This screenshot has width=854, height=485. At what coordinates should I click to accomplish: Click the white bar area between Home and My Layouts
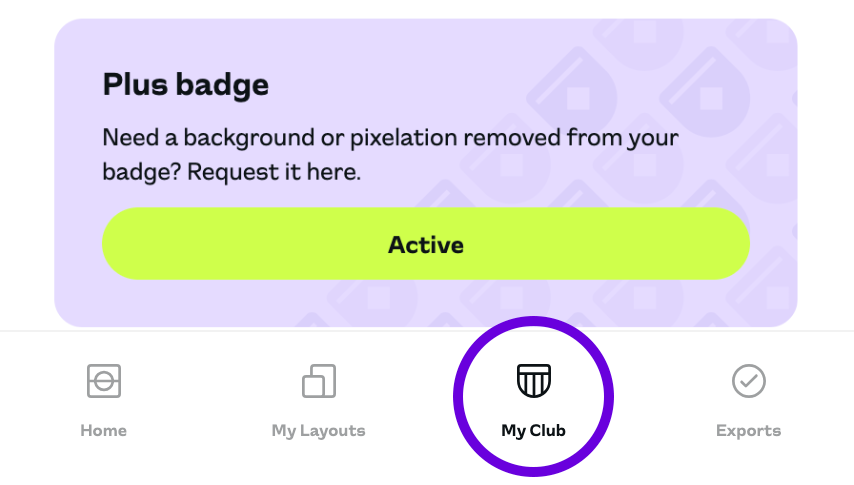211,403
